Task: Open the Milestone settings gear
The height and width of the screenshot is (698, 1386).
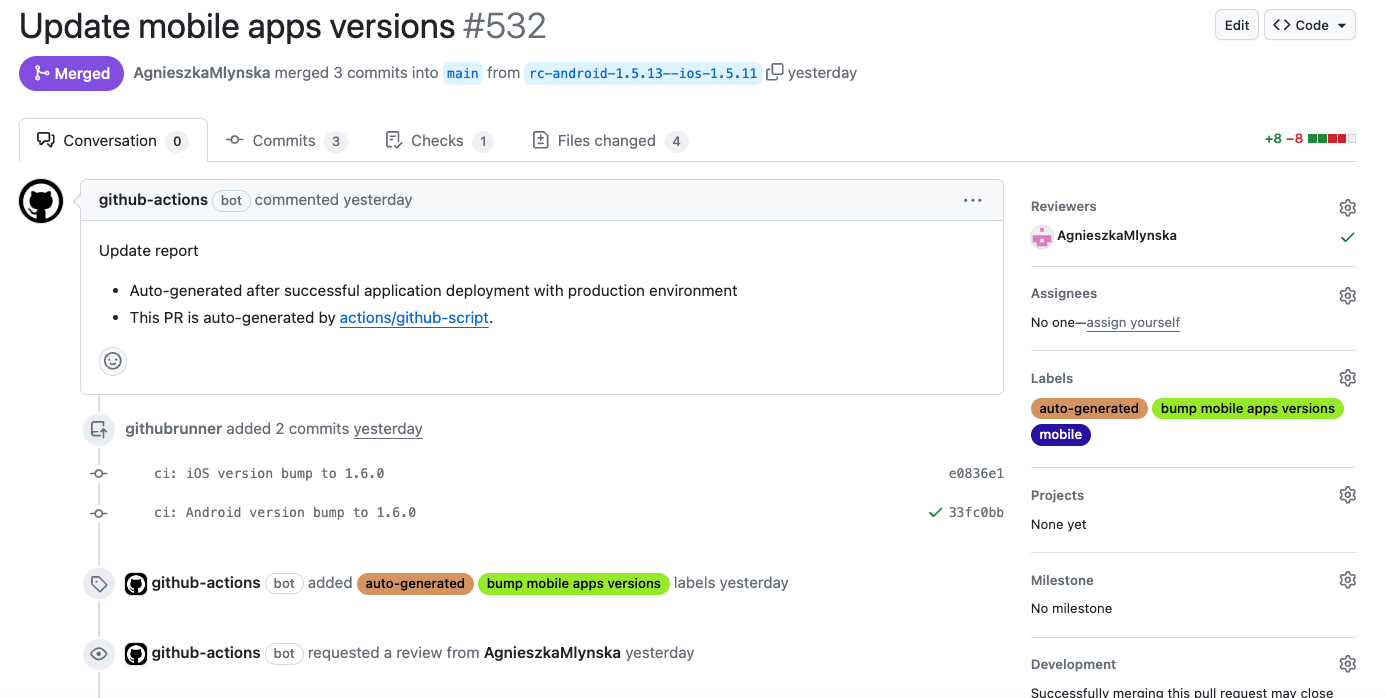Action: click(1347, 579)
